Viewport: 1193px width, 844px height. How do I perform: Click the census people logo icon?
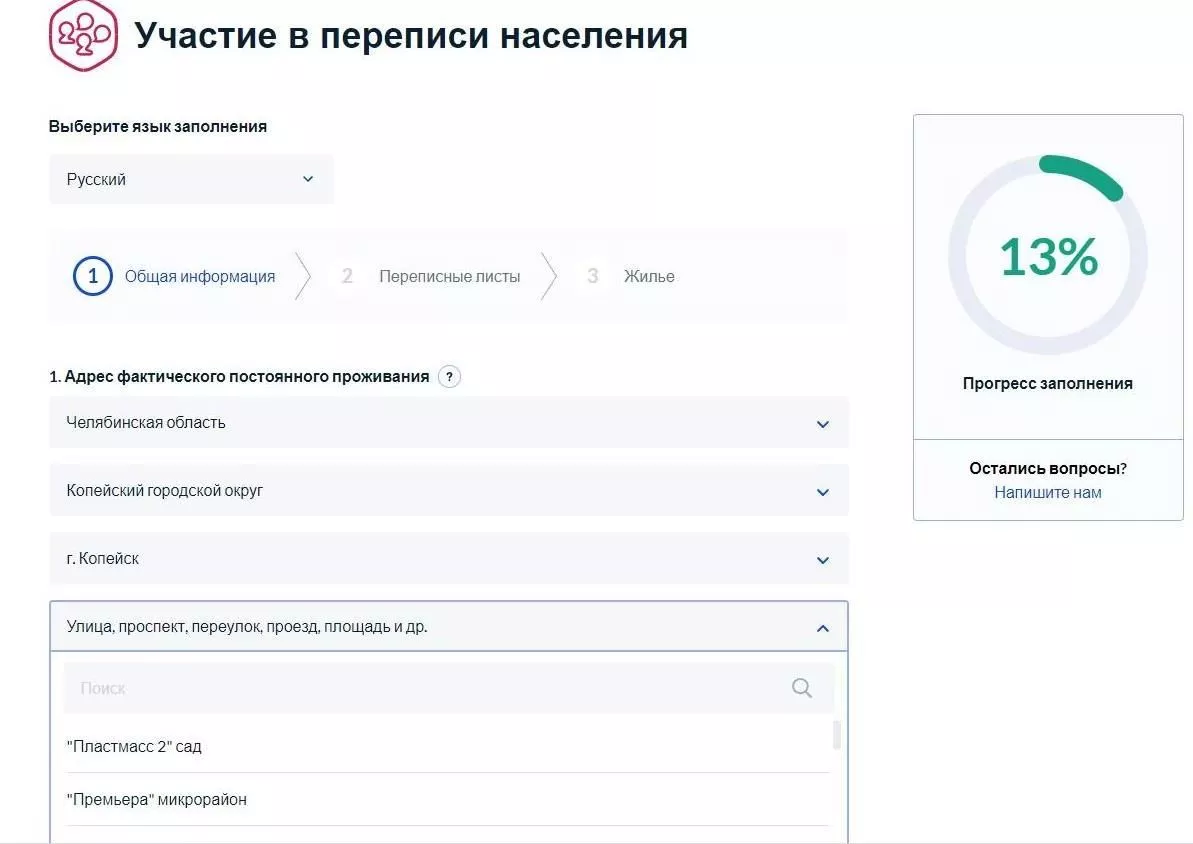(83, 35)
